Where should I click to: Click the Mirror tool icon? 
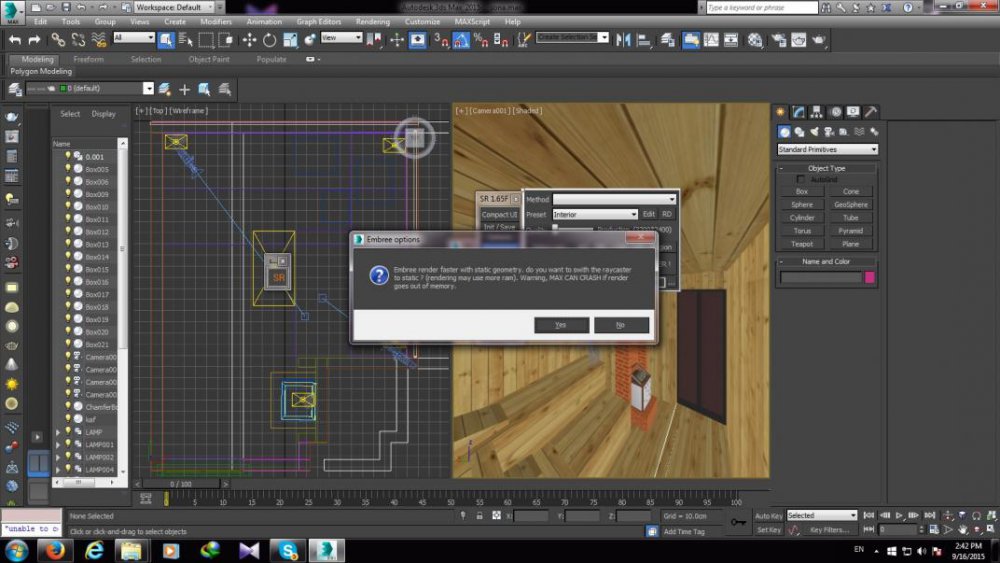(624, 40)
